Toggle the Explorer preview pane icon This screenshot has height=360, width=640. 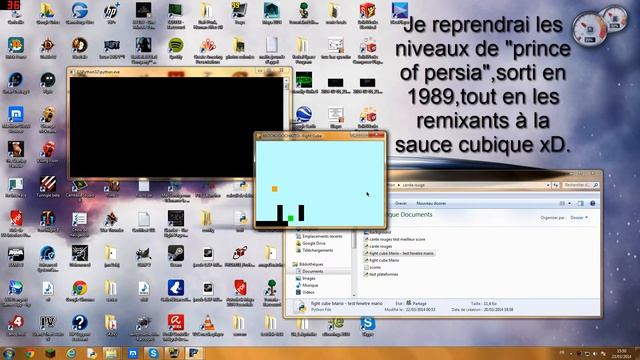pos(580,203)
